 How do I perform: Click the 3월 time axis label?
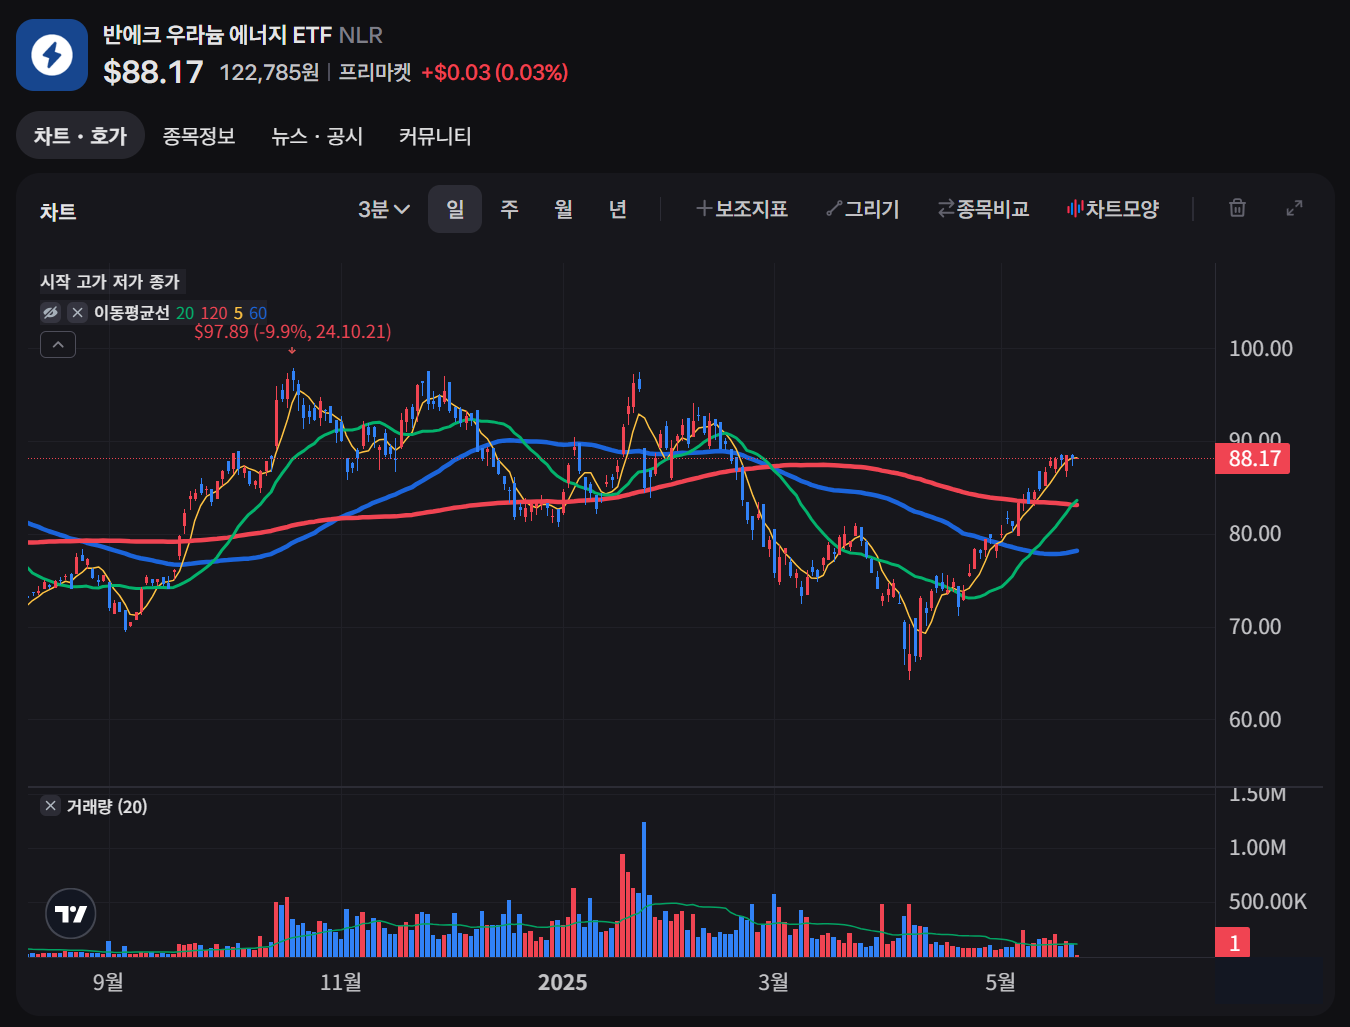pyautogui.click(x=773, y=982)
